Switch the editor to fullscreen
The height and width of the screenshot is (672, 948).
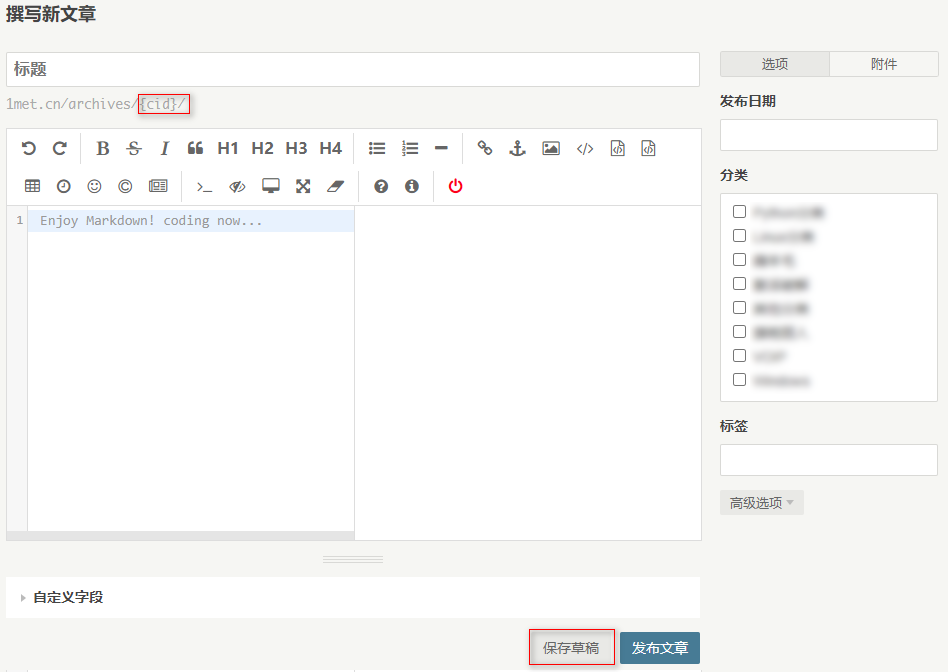tap(303, 186)
